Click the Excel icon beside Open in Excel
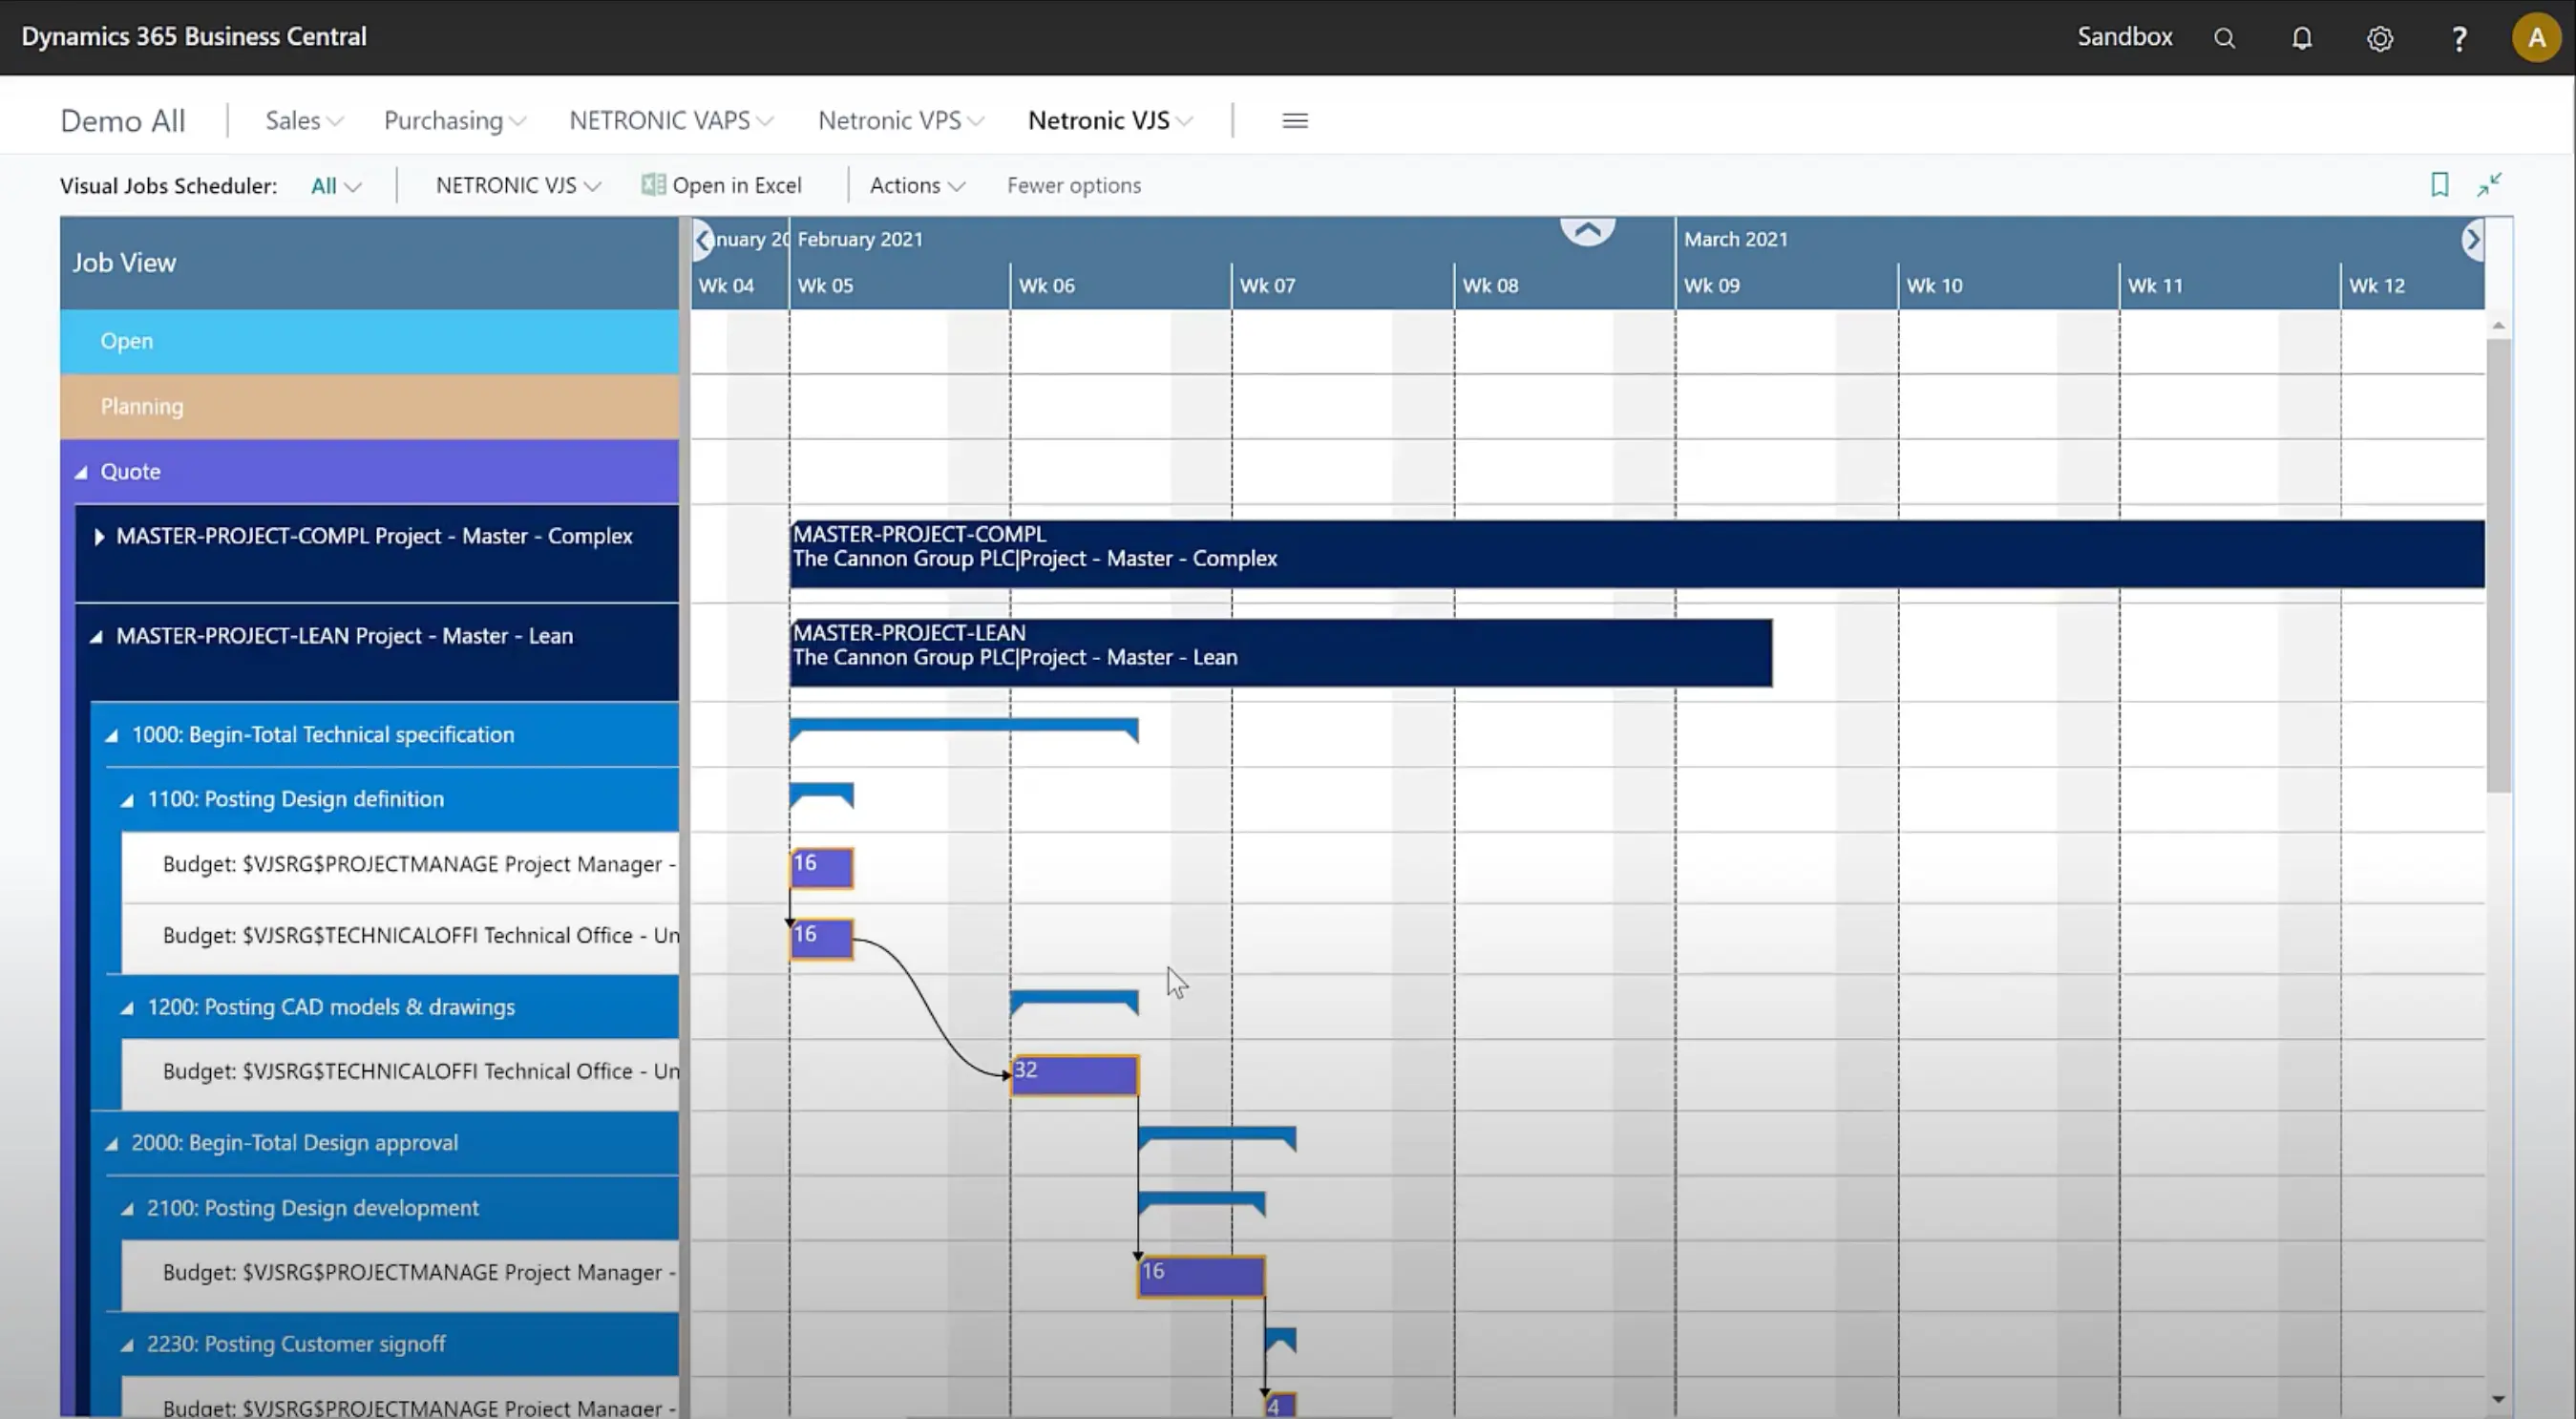The width and height of the screenshot is (2576, 1419). coord(653,185)
